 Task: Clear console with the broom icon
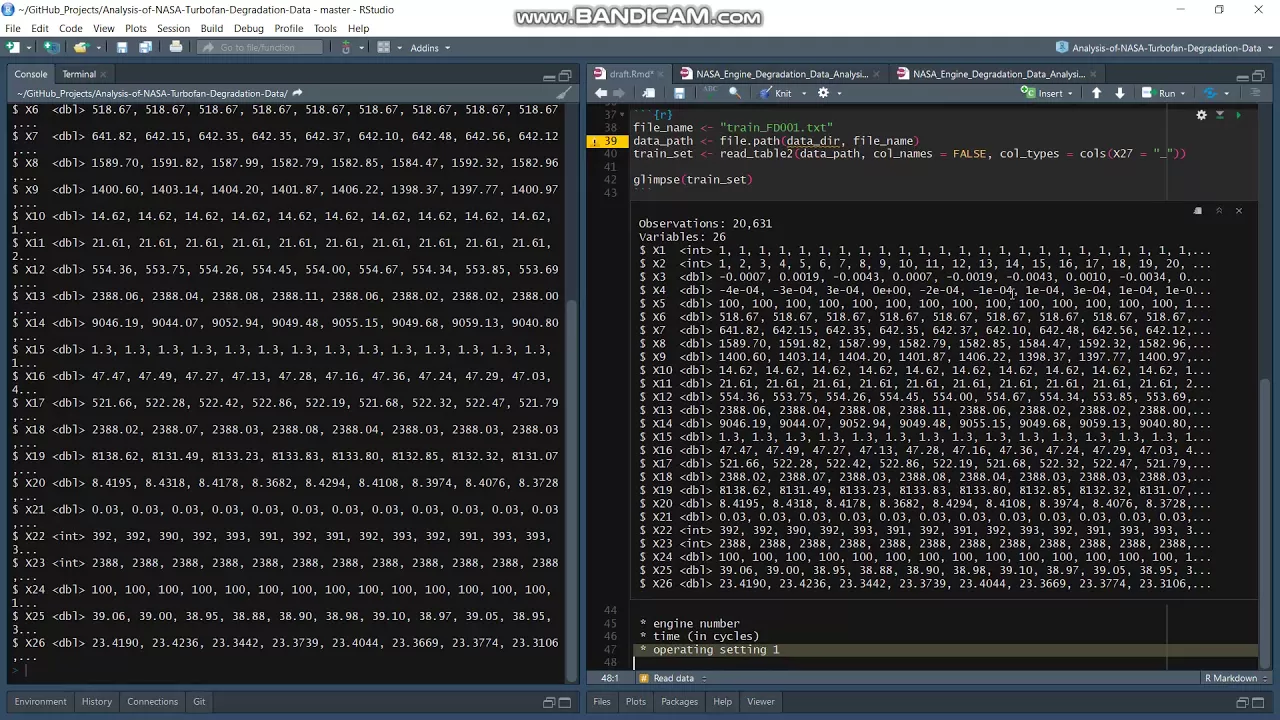[564, 93]
